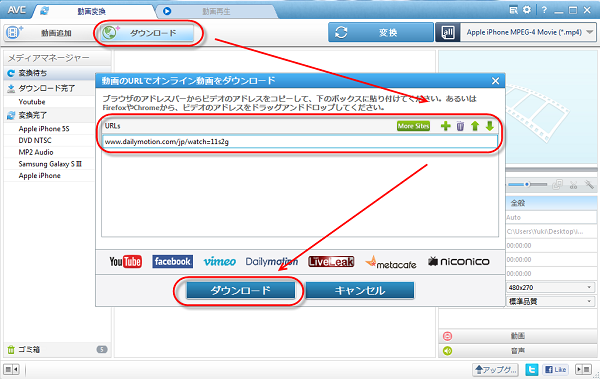Click the ダウンロード toolbar button
Viewport: 600px width, 379px height.
tap(148, 33)
